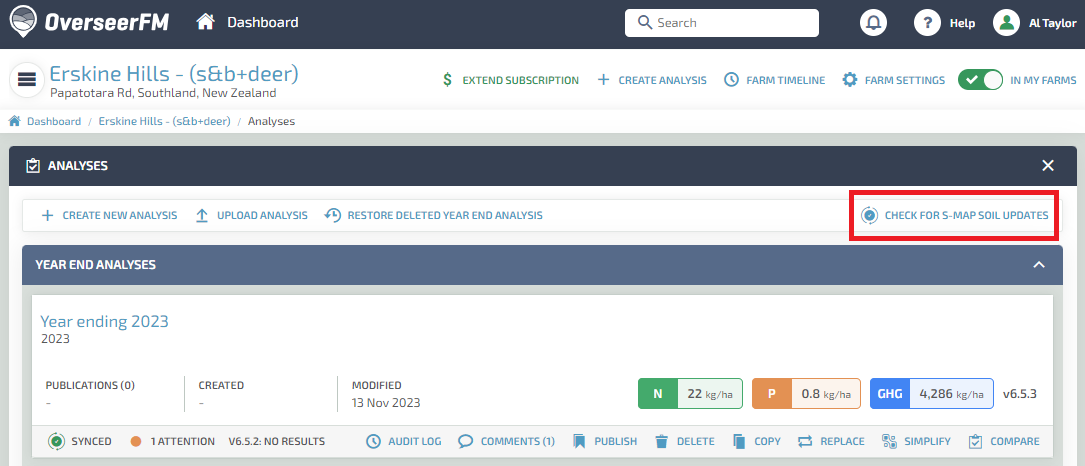
Task: Open the Dashboard from the top bar
Action: [262, 22]
